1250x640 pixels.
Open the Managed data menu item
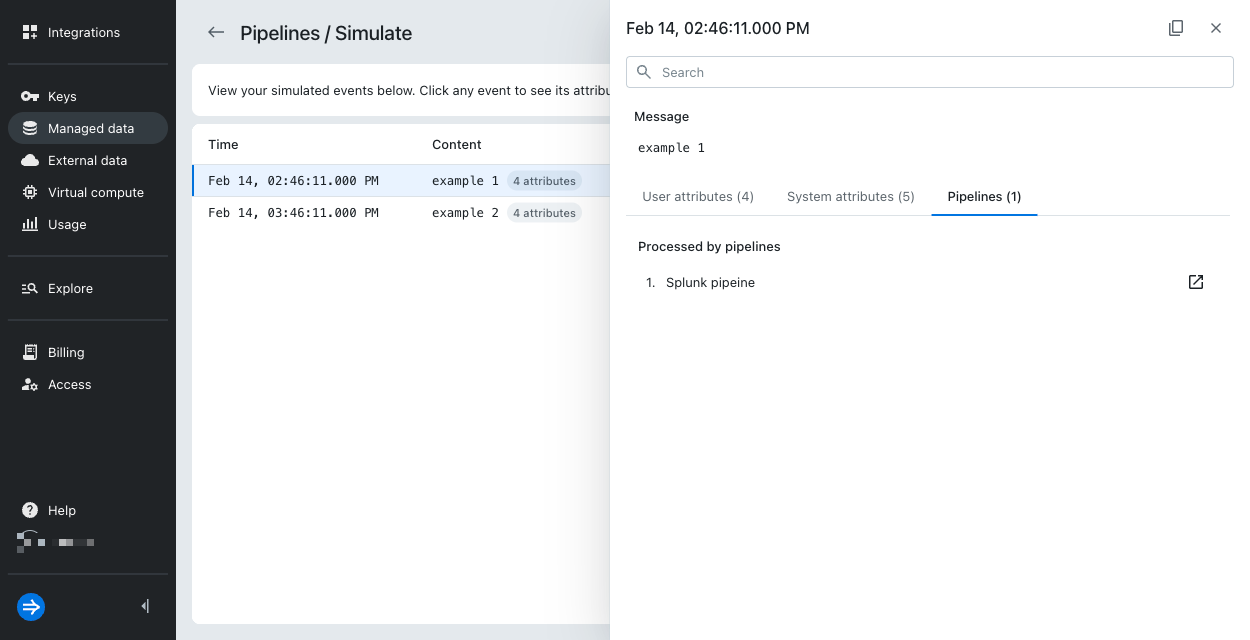[x=88, y=128]
